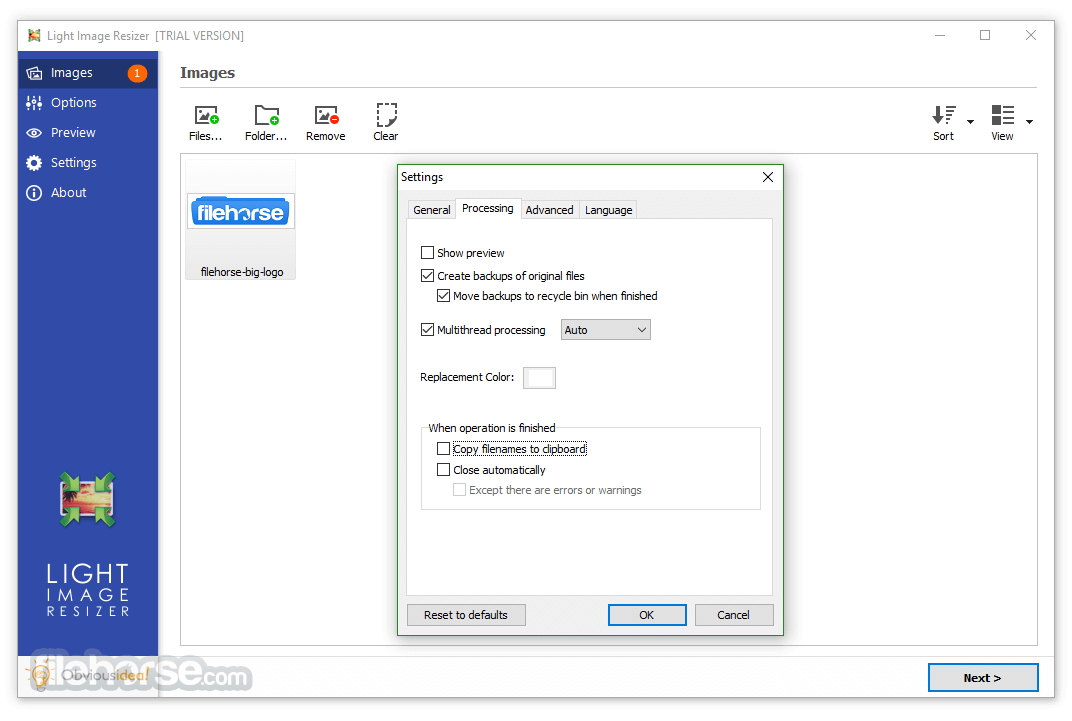The width and height of the screenshot is (1072, 721).
Task: Click the orange image count badge
Action: [137, 73]
